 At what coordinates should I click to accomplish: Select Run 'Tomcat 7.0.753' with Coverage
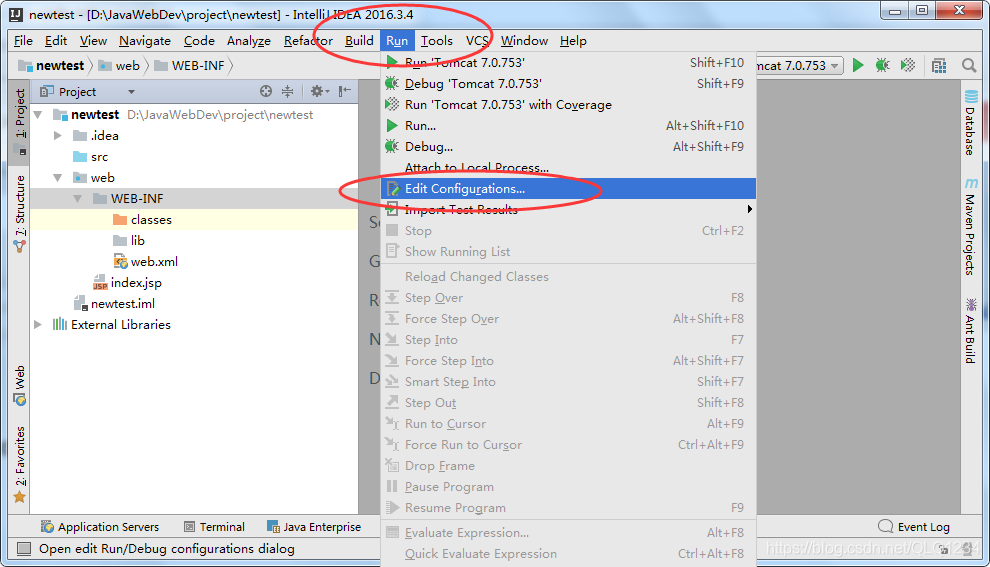(568, 105)
